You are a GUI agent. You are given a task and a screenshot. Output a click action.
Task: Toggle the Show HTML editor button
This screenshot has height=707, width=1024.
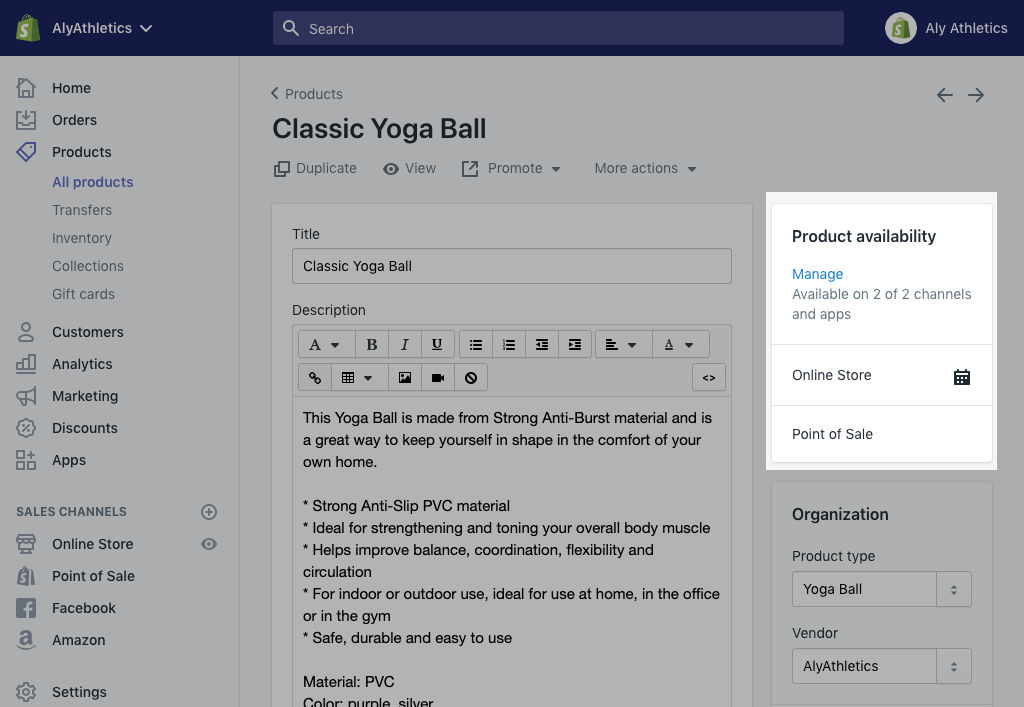click(708, 378)
